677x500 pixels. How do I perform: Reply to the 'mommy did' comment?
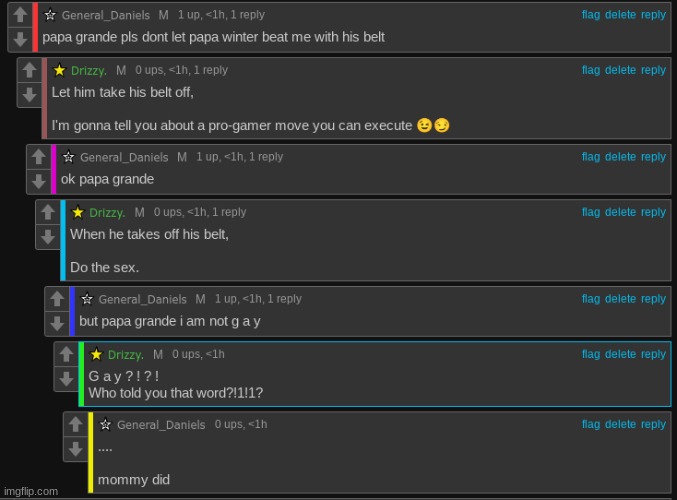pos(653,424)
